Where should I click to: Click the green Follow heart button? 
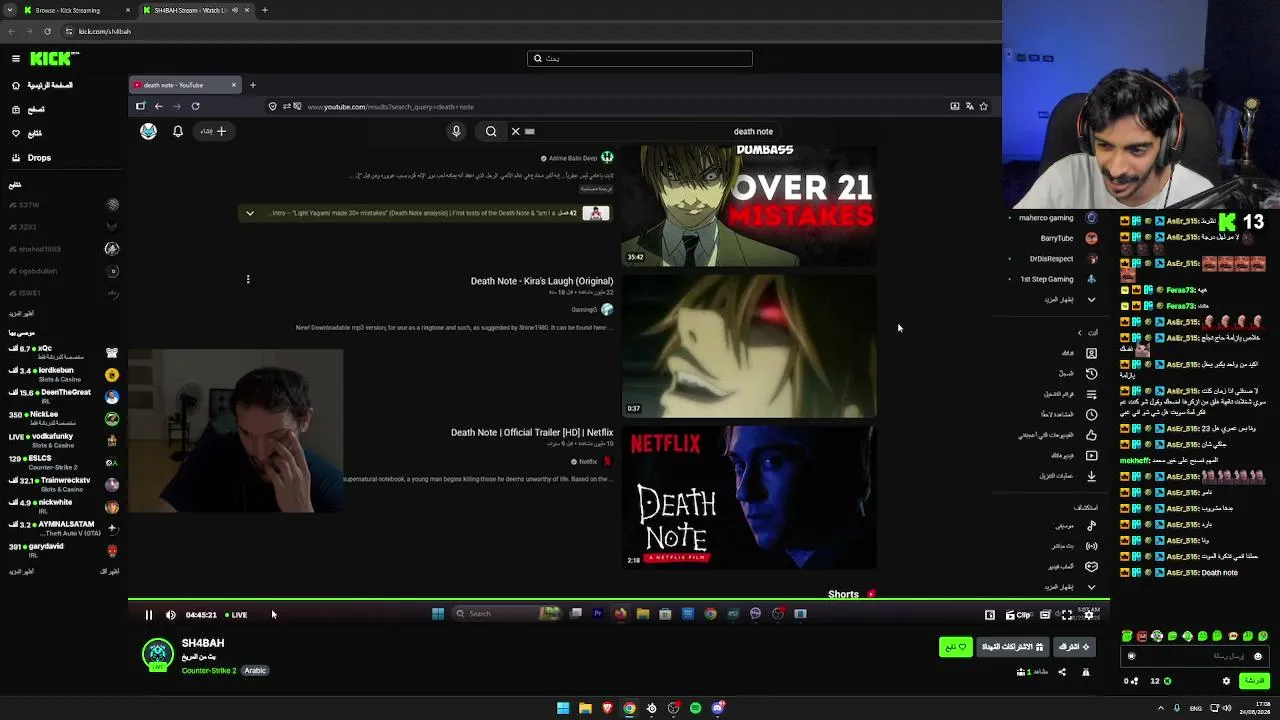click(956, 647)
